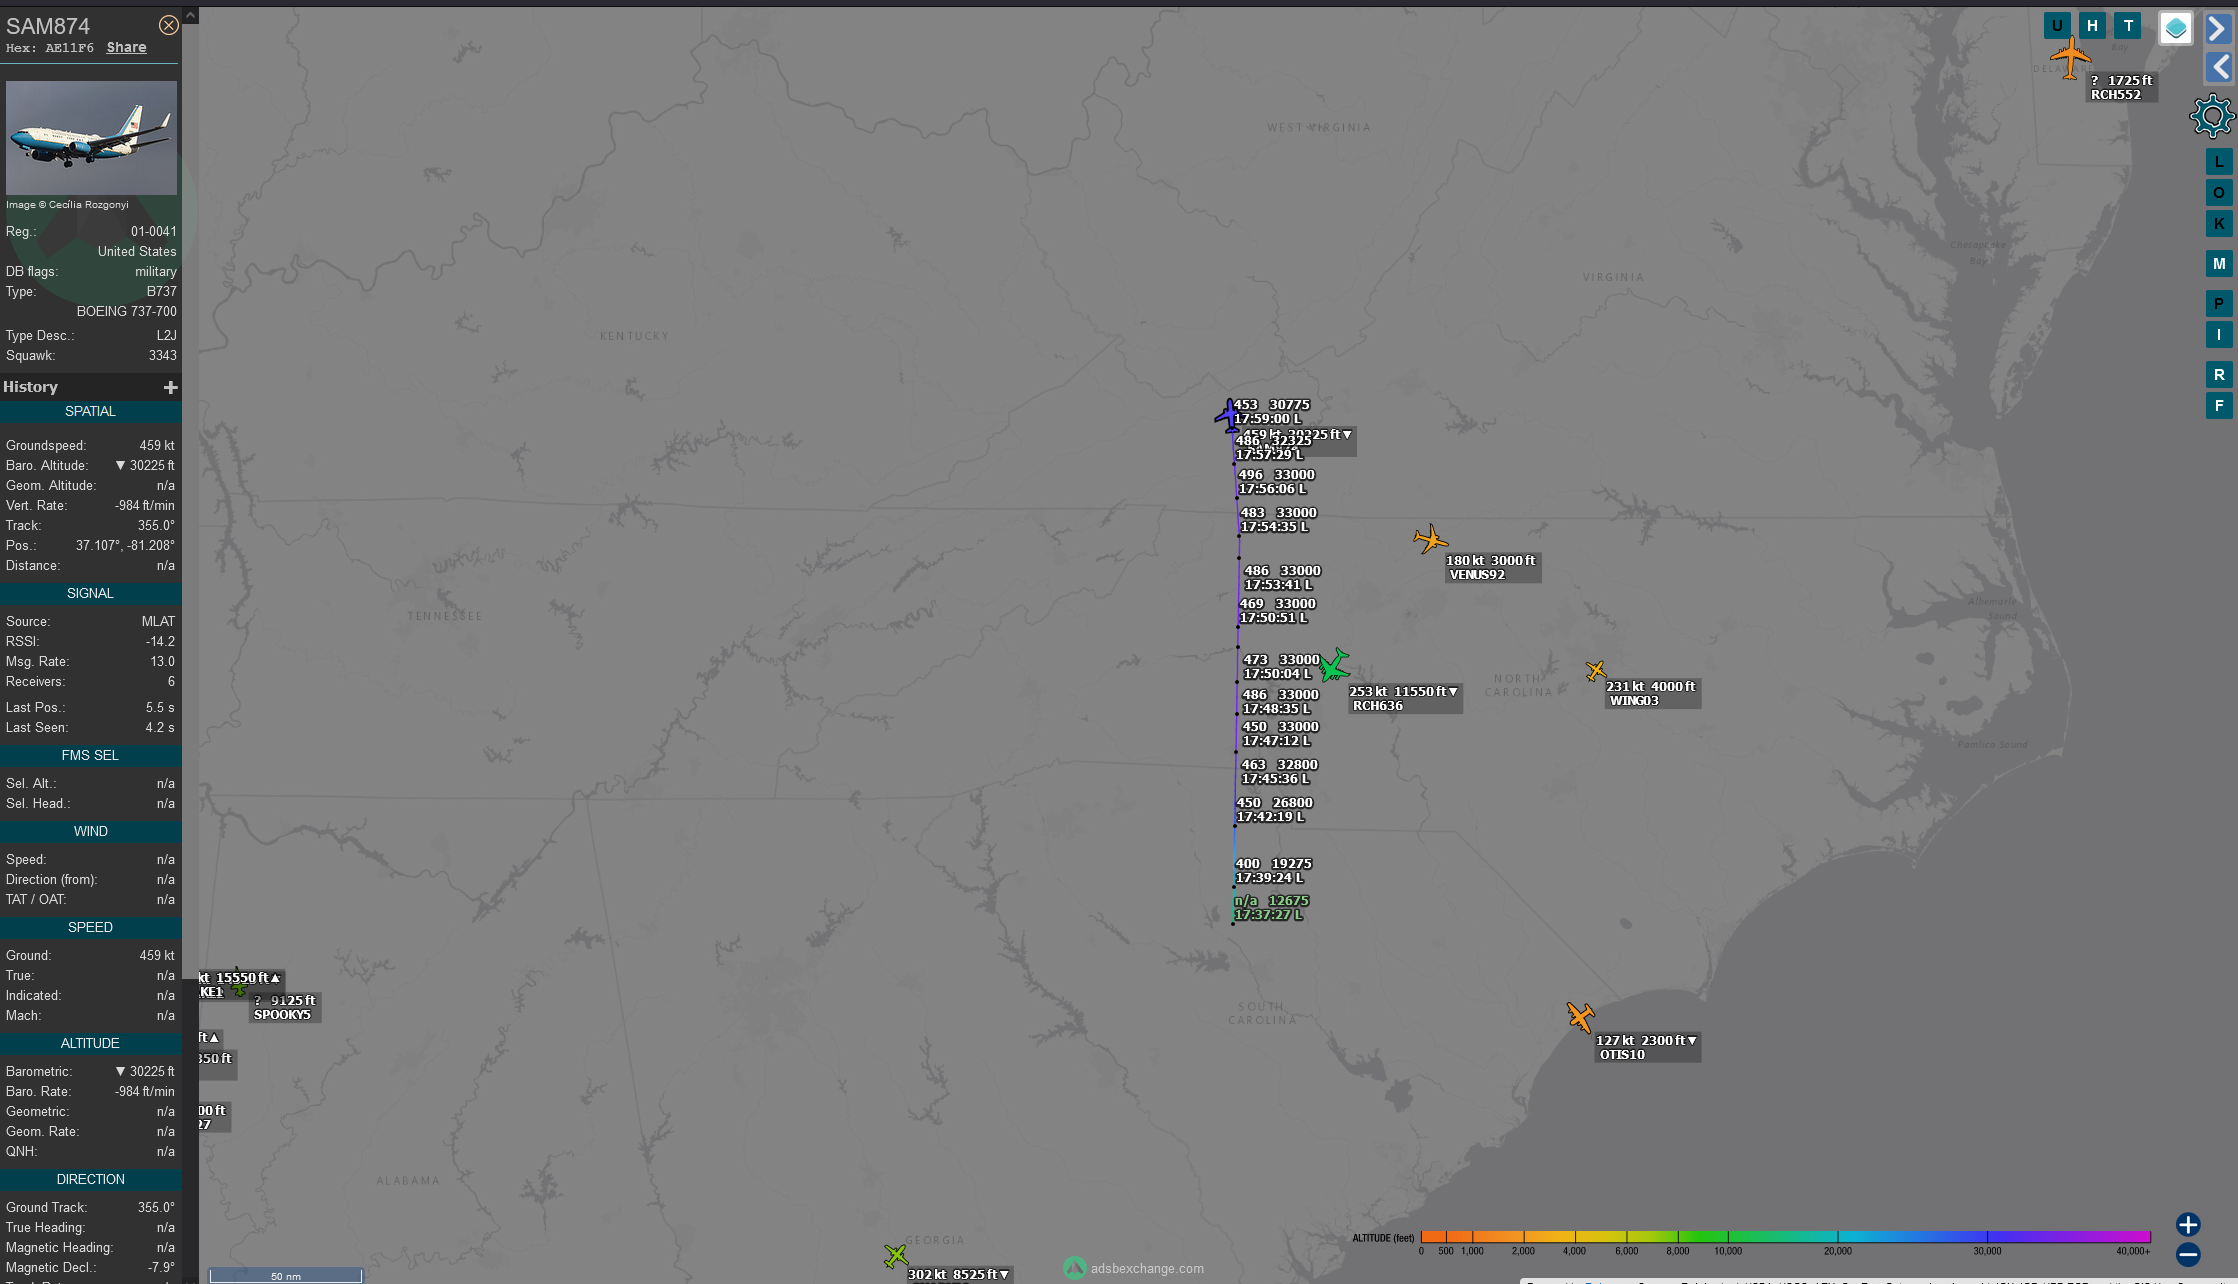Select the OTIS10 aircraft icon
Viewport: 2238px width, 1284px height.
click(x=1580, y=1017)
